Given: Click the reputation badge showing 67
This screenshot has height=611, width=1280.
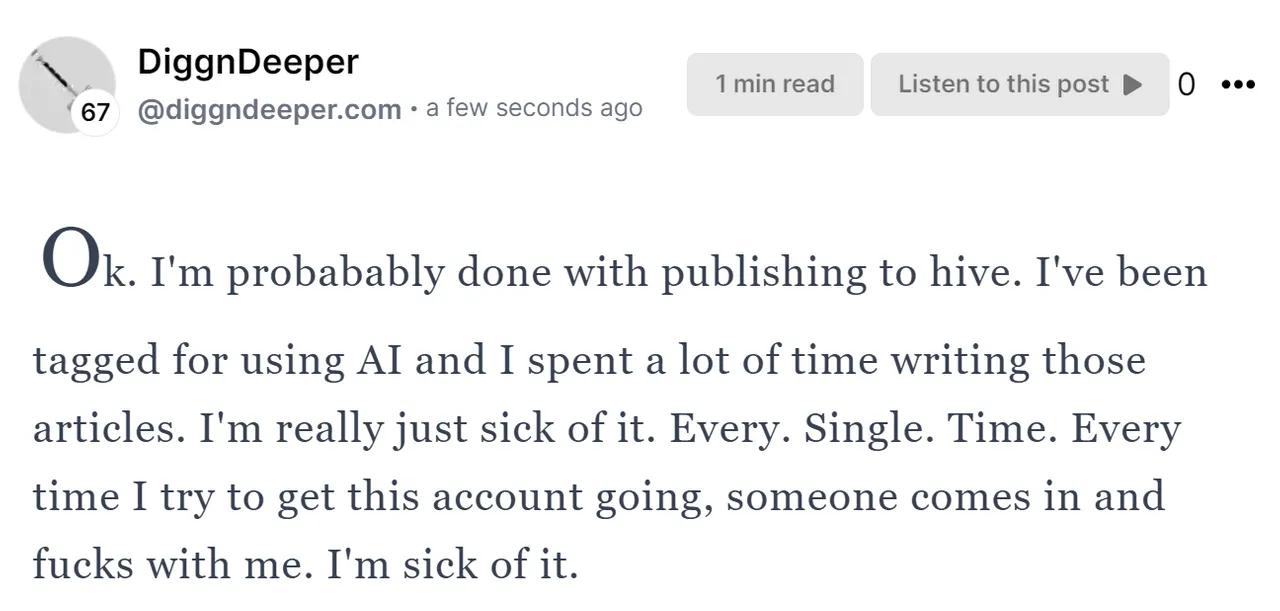Looking at the screenshot, I should (94, 112).
